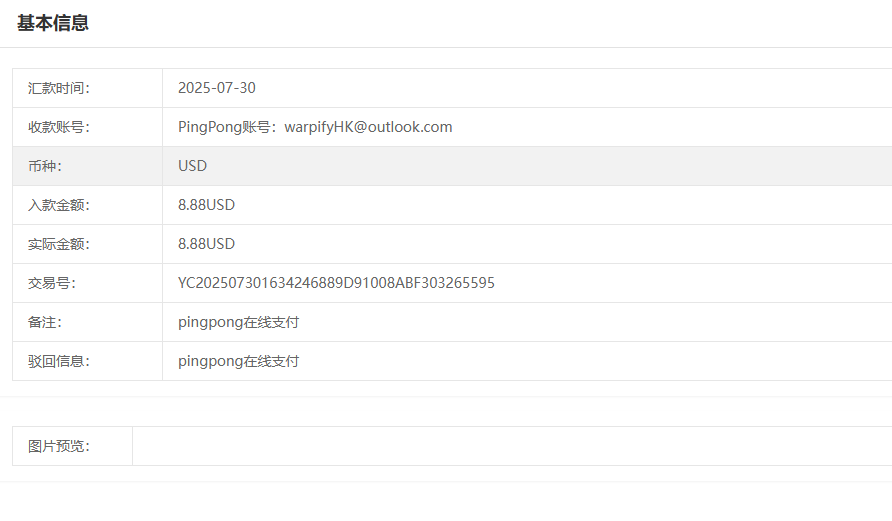Click the 备注 row label

pyautogui.click(x=45, y=322)
